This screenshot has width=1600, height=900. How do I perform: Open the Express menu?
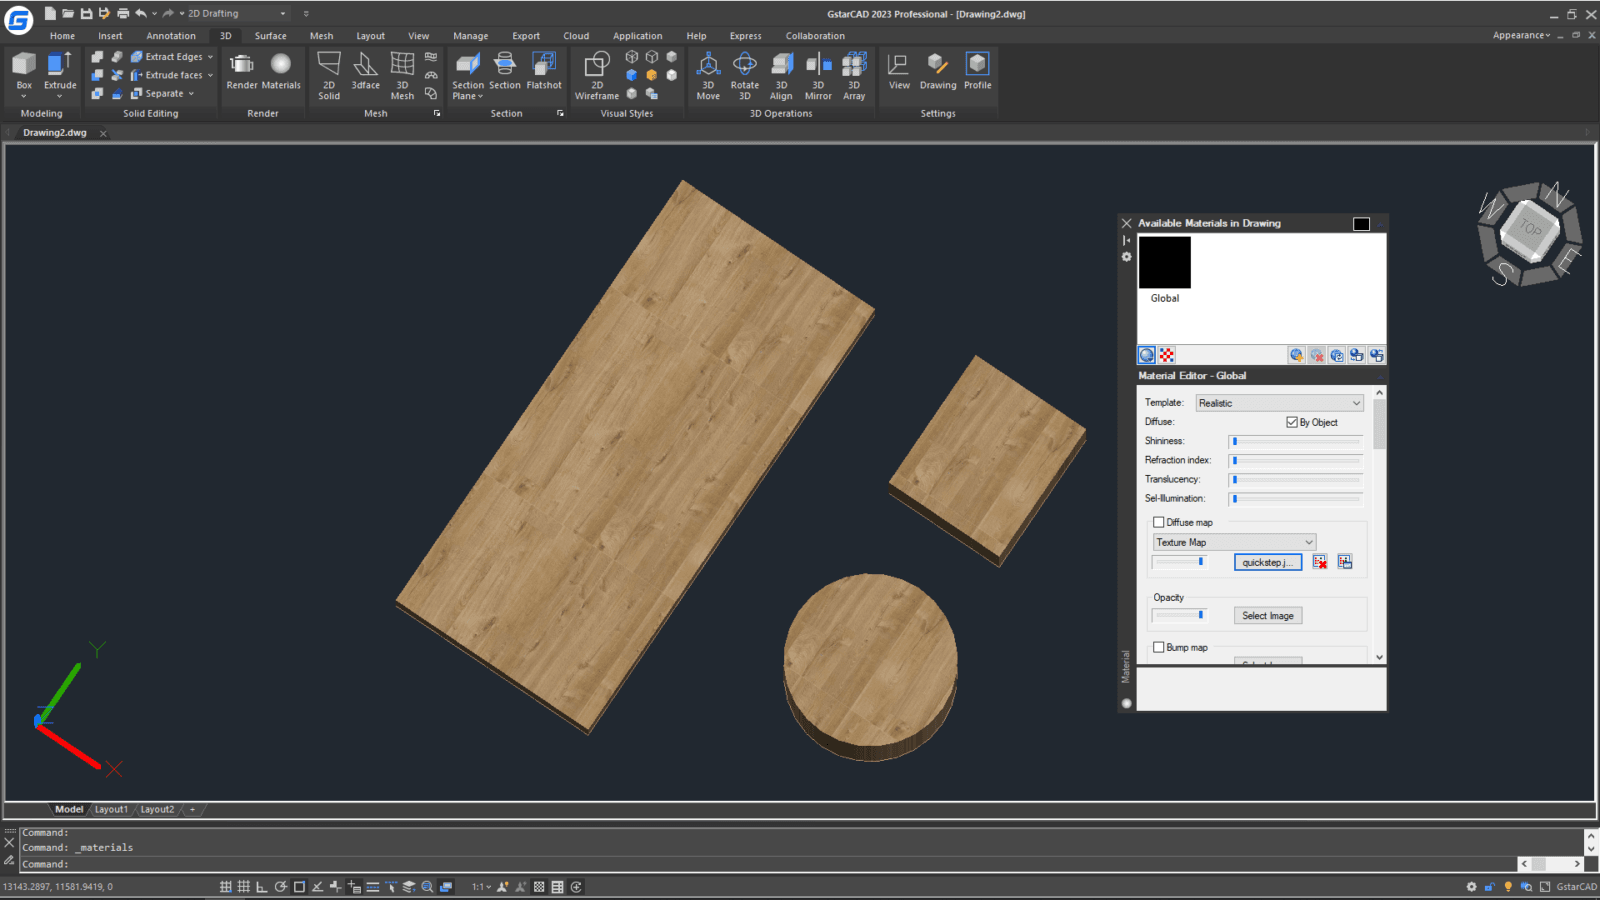tap(745, 35)
